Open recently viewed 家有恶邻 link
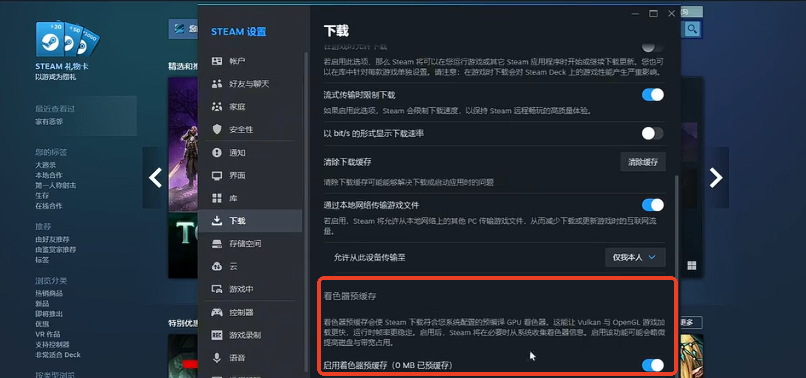Viewport: 806px width, 378px height. [x=49, y=122]
